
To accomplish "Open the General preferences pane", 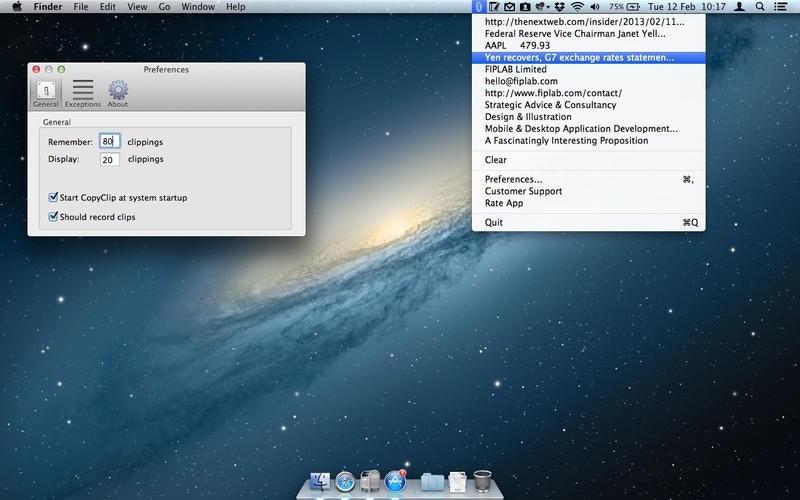I will pos(46,94).
